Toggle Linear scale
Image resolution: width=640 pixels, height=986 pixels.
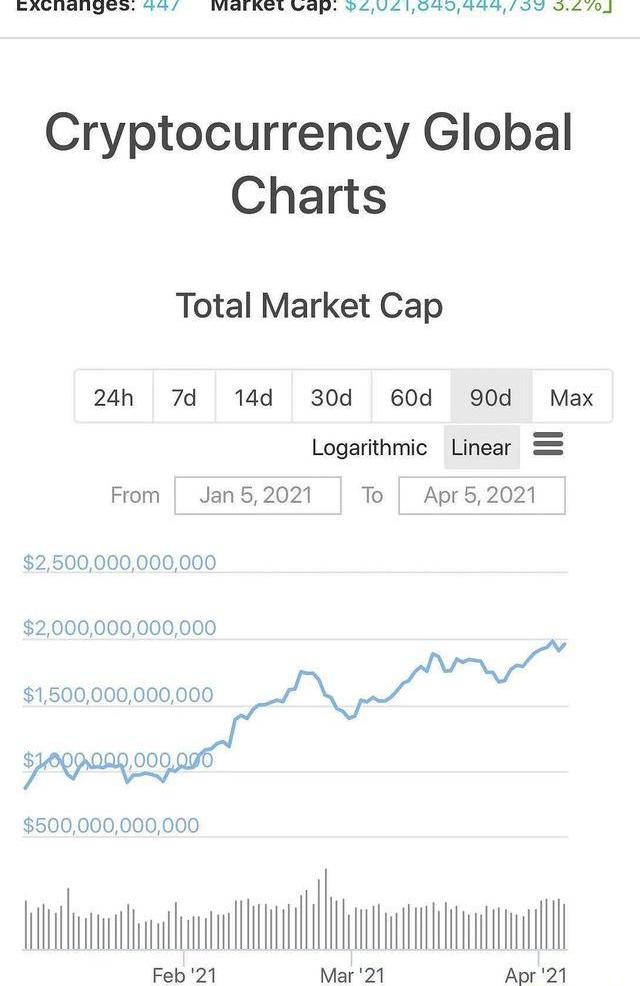[x=482, y=448]
